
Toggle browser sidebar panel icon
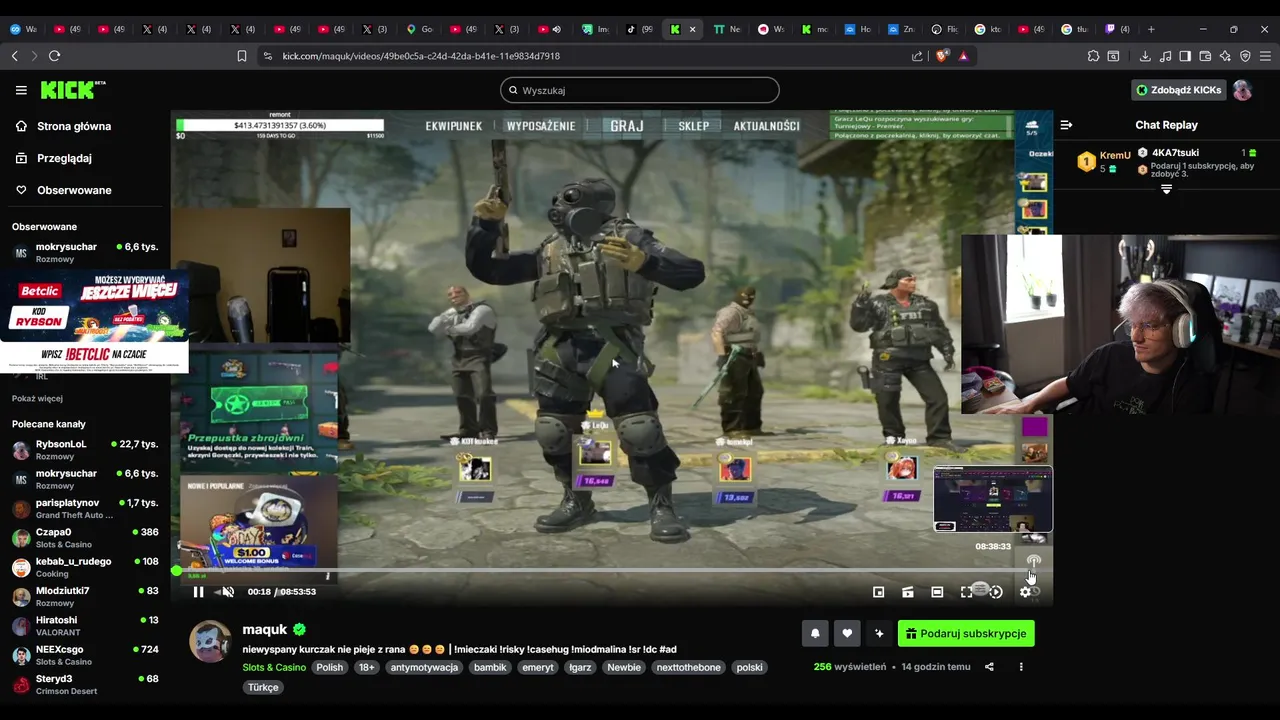(x=1185, y=56)
